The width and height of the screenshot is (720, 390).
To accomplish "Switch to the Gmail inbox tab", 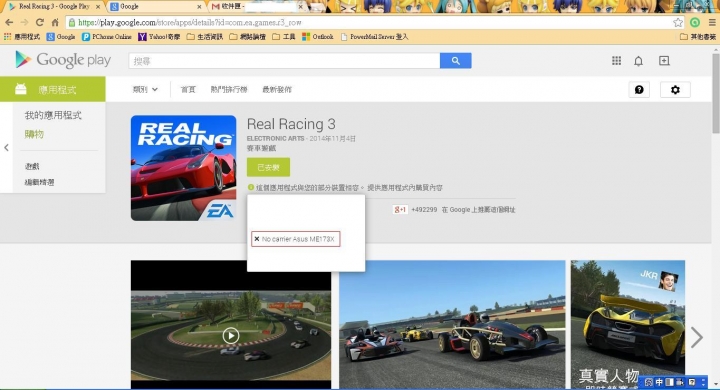I will (256, 6).
